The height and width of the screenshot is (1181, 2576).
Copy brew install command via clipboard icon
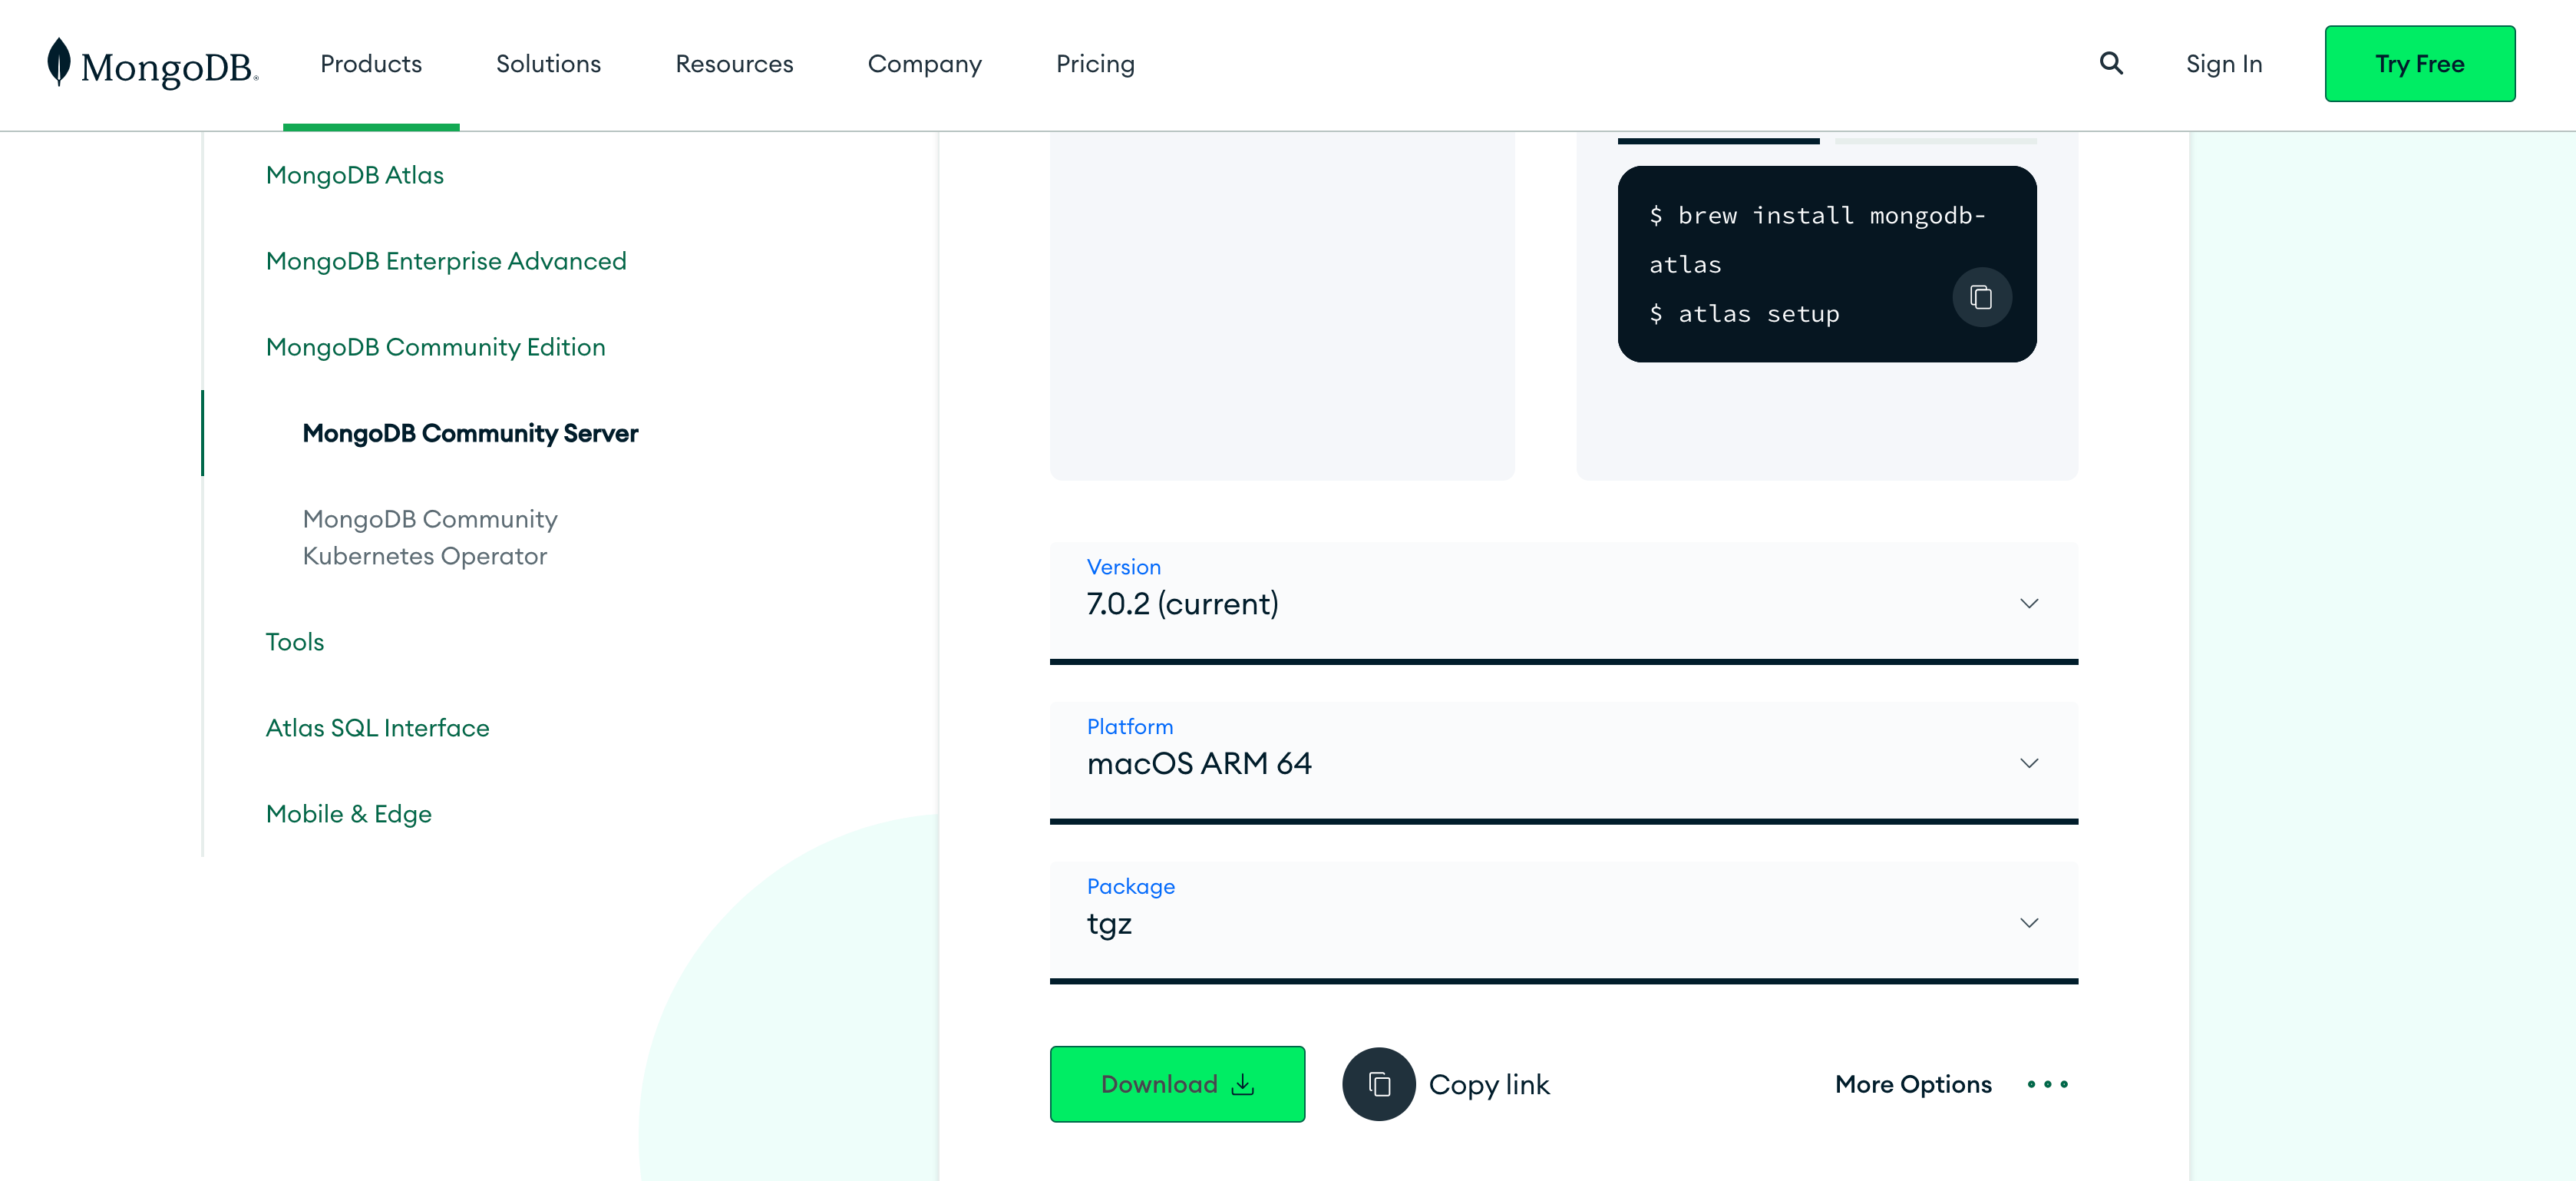pyautogui.click(x=1981, y=297)
